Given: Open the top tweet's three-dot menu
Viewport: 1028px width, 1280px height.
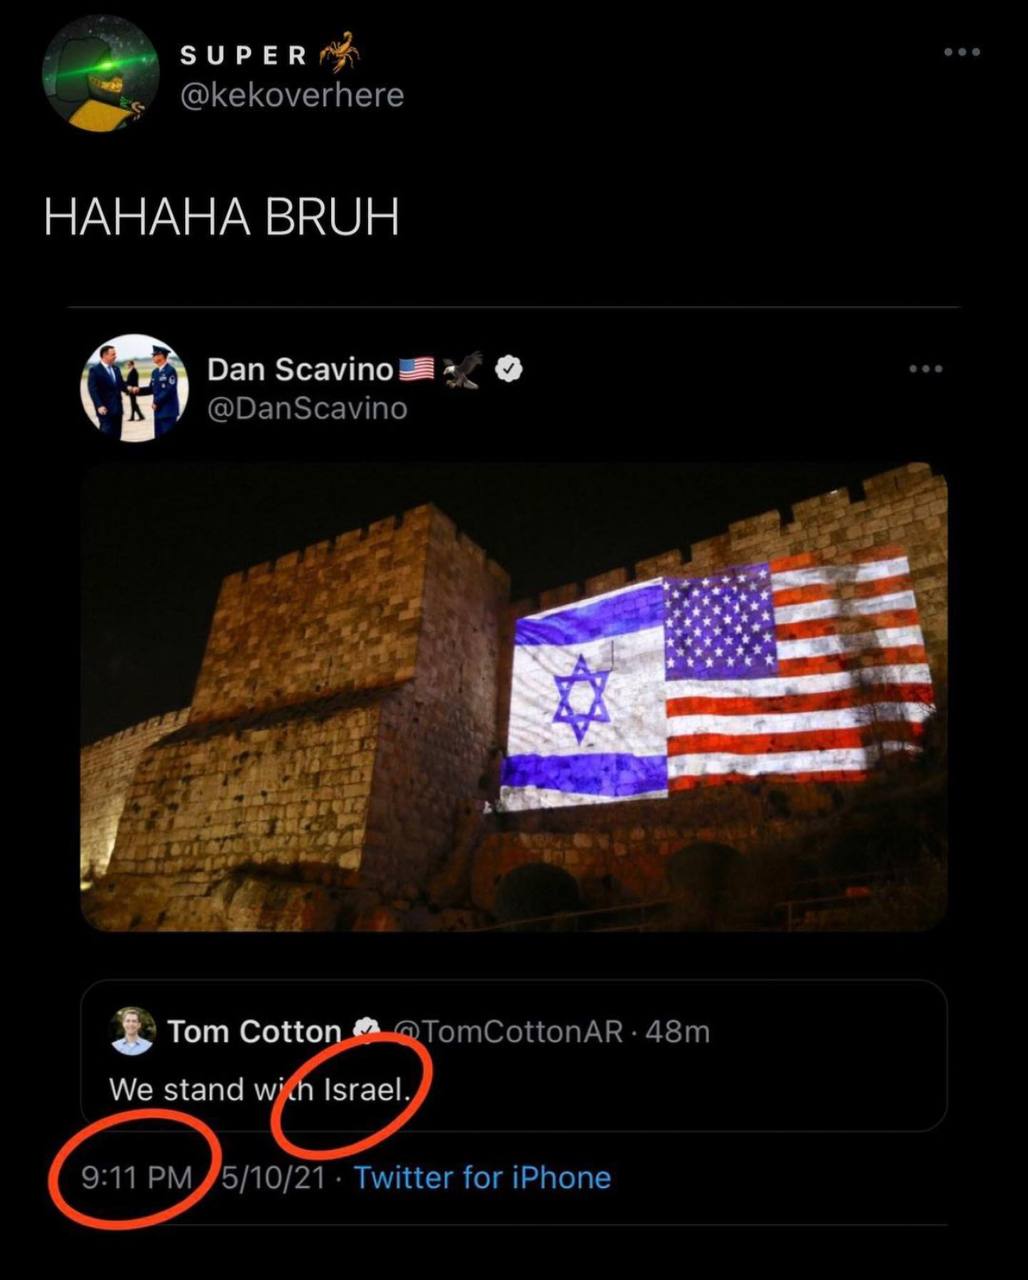Looking at the screenshot, I should (x=961, y=52).
